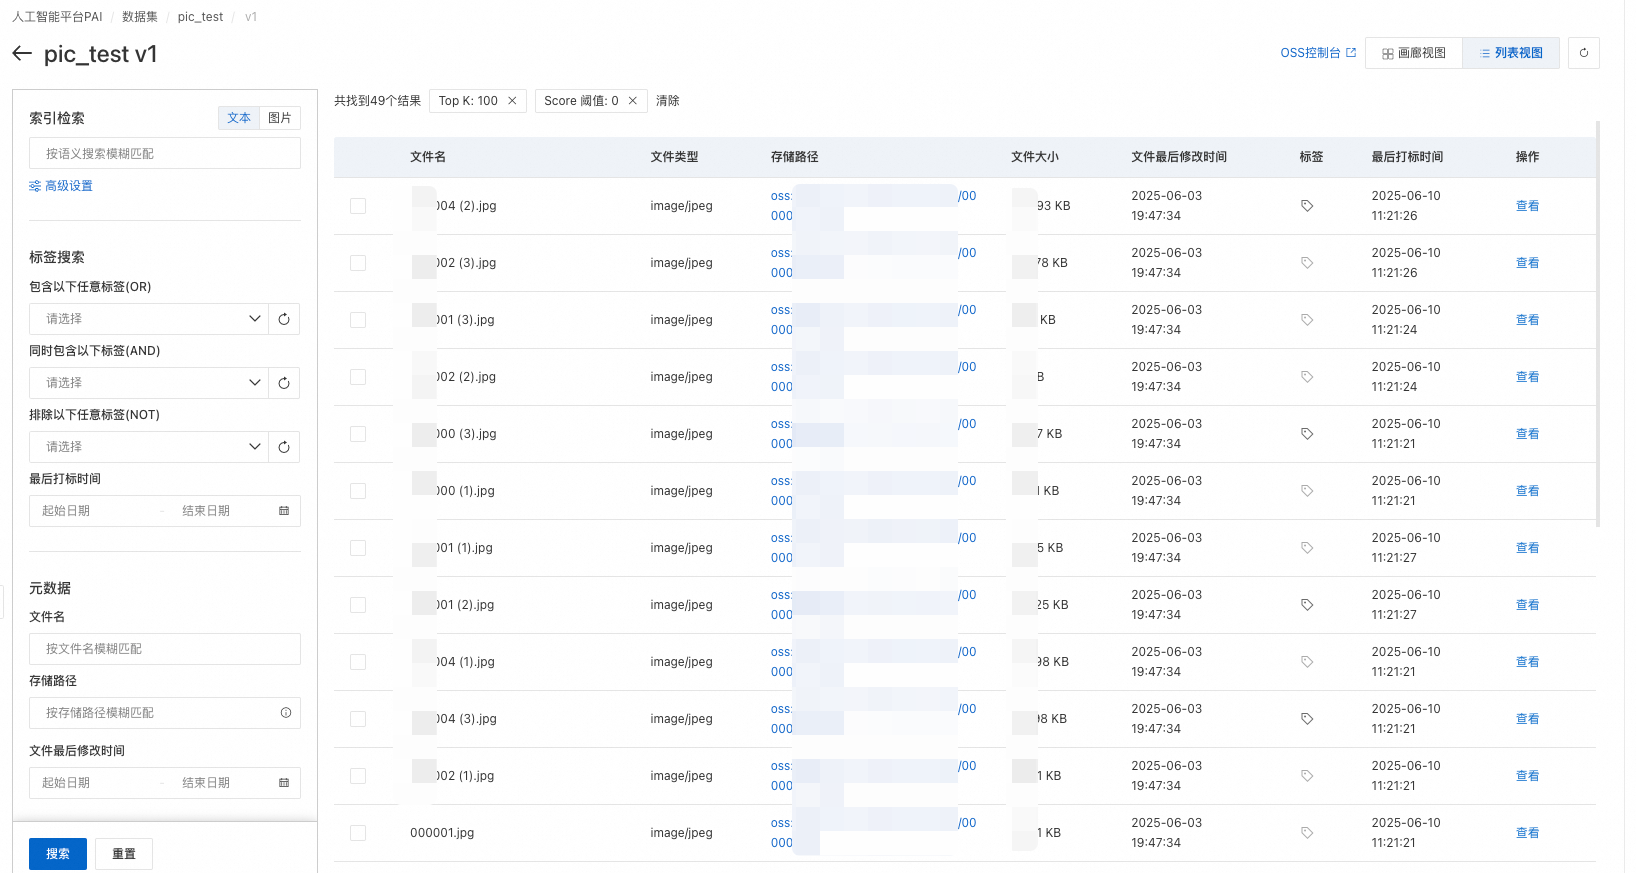Refresh the NOT tag list

pos(284,447)
